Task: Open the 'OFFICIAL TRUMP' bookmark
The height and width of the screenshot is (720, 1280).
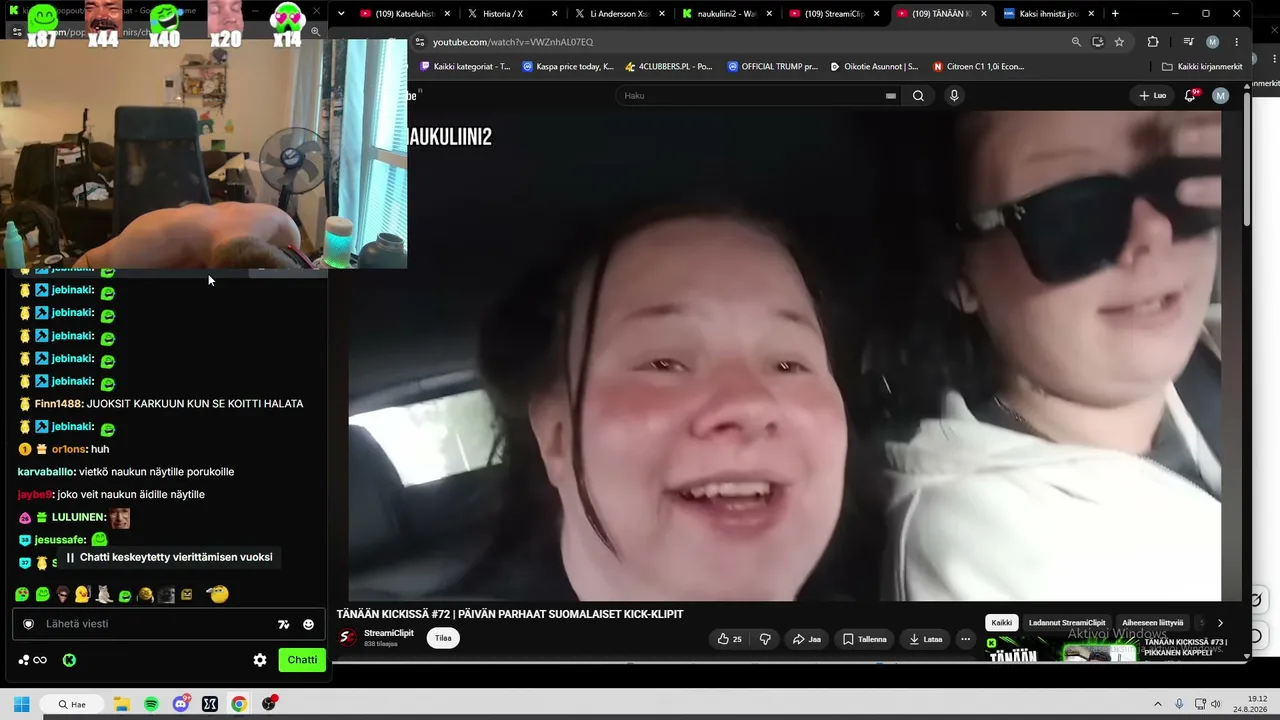Action: [772, 67]
